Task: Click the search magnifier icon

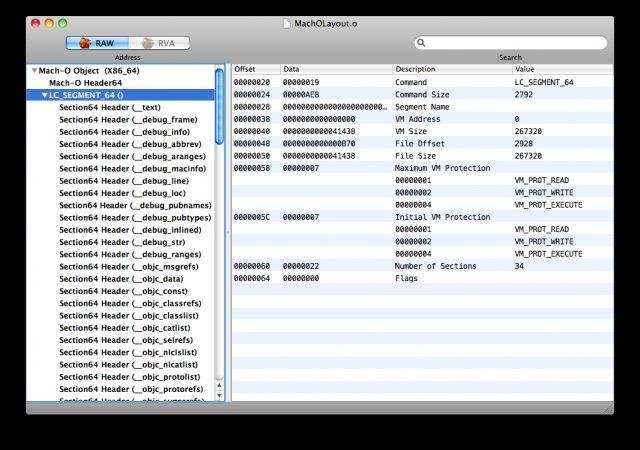Action: [x=421, y=42]
